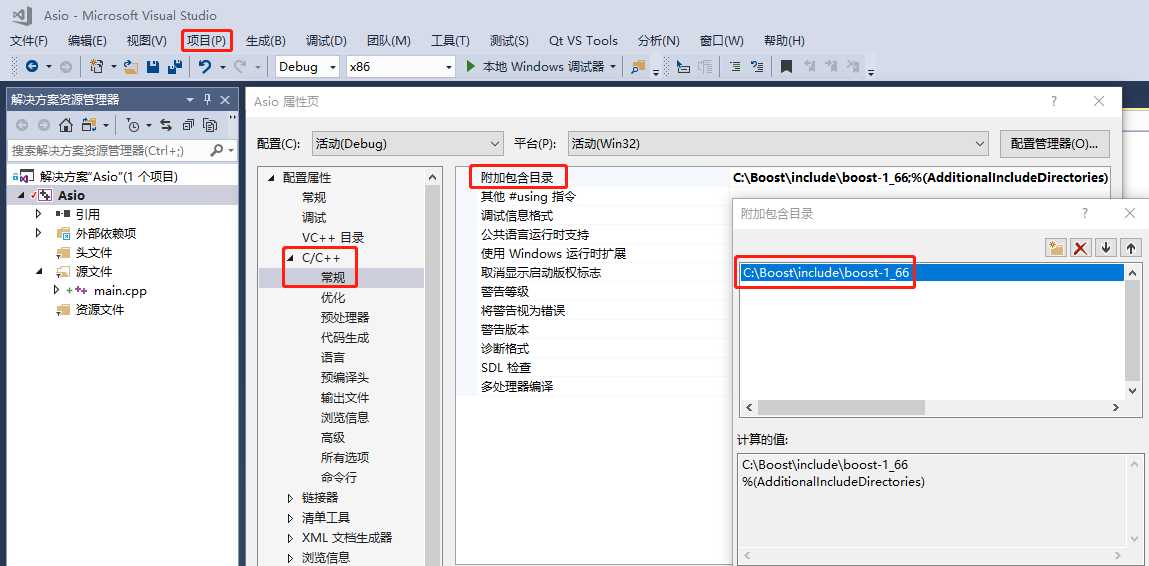1149x566 pixels.
Task: Select the 预处理器 property page
Action: coord(344,317)
